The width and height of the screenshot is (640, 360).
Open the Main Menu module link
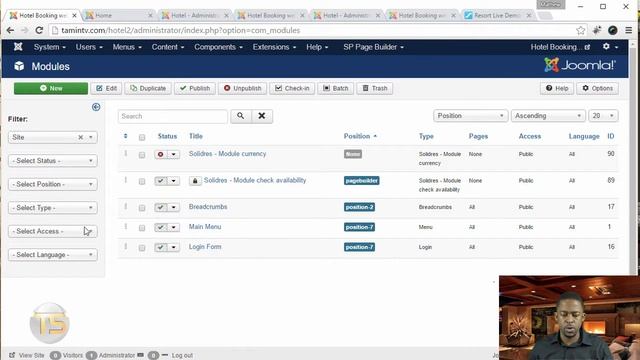tap(205, 227)
